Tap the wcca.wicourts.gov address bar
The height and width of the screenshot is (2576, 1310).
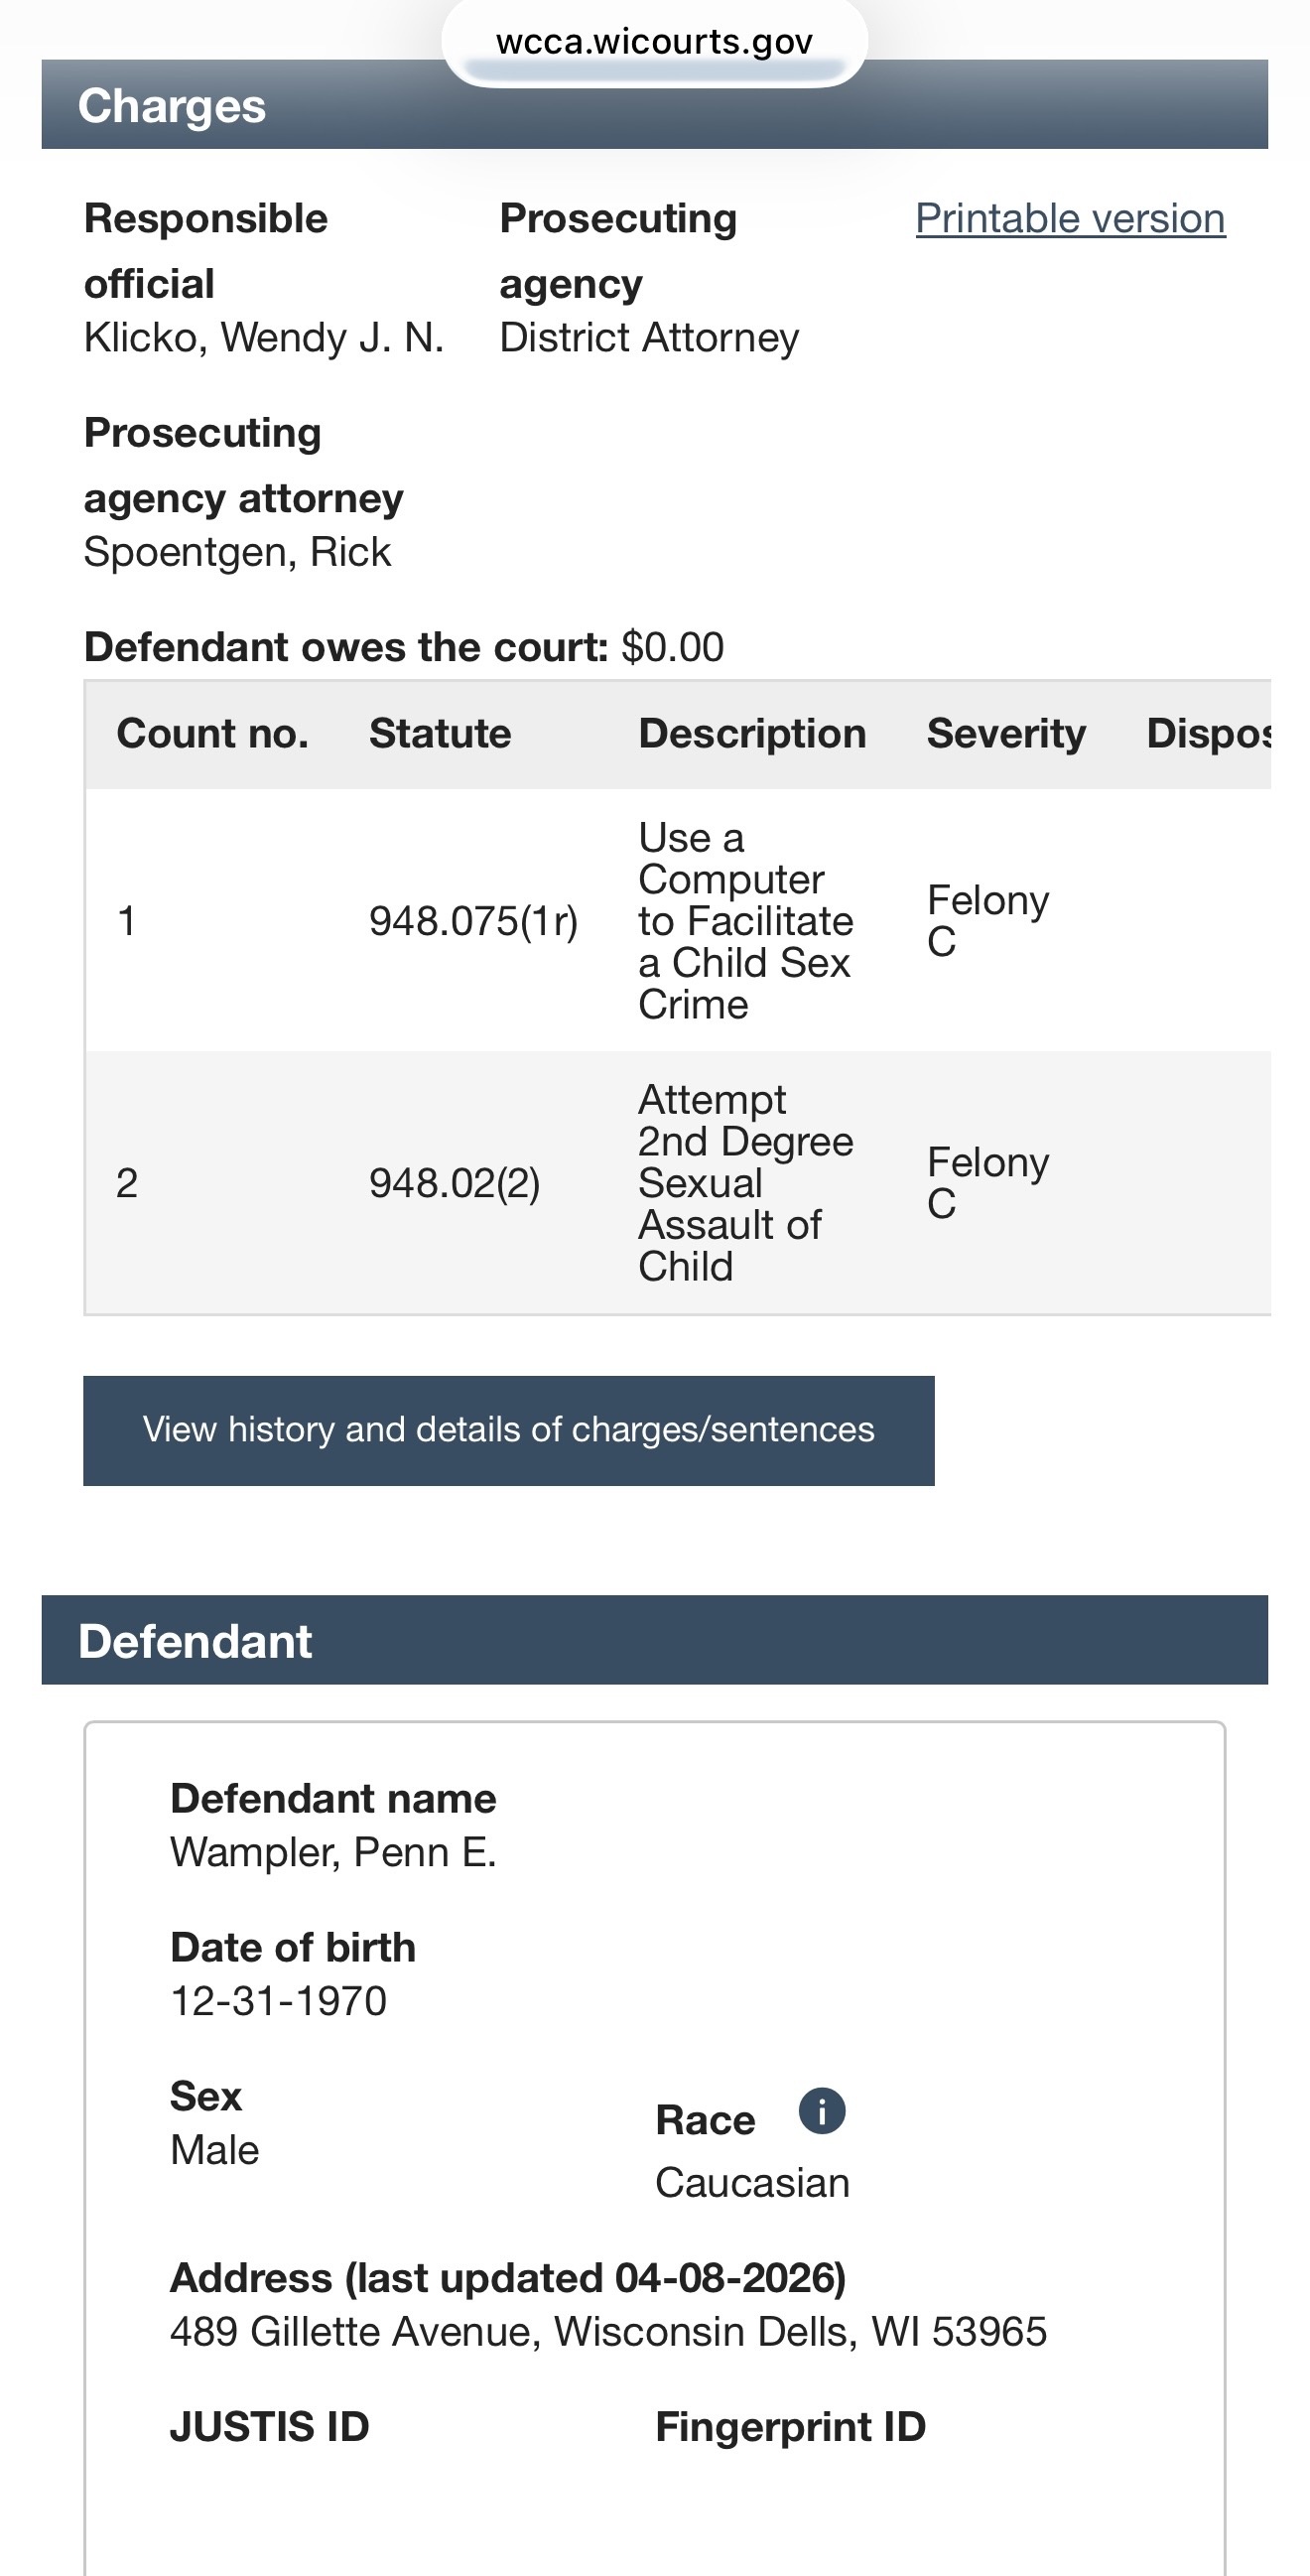click(x=655, y=42)
